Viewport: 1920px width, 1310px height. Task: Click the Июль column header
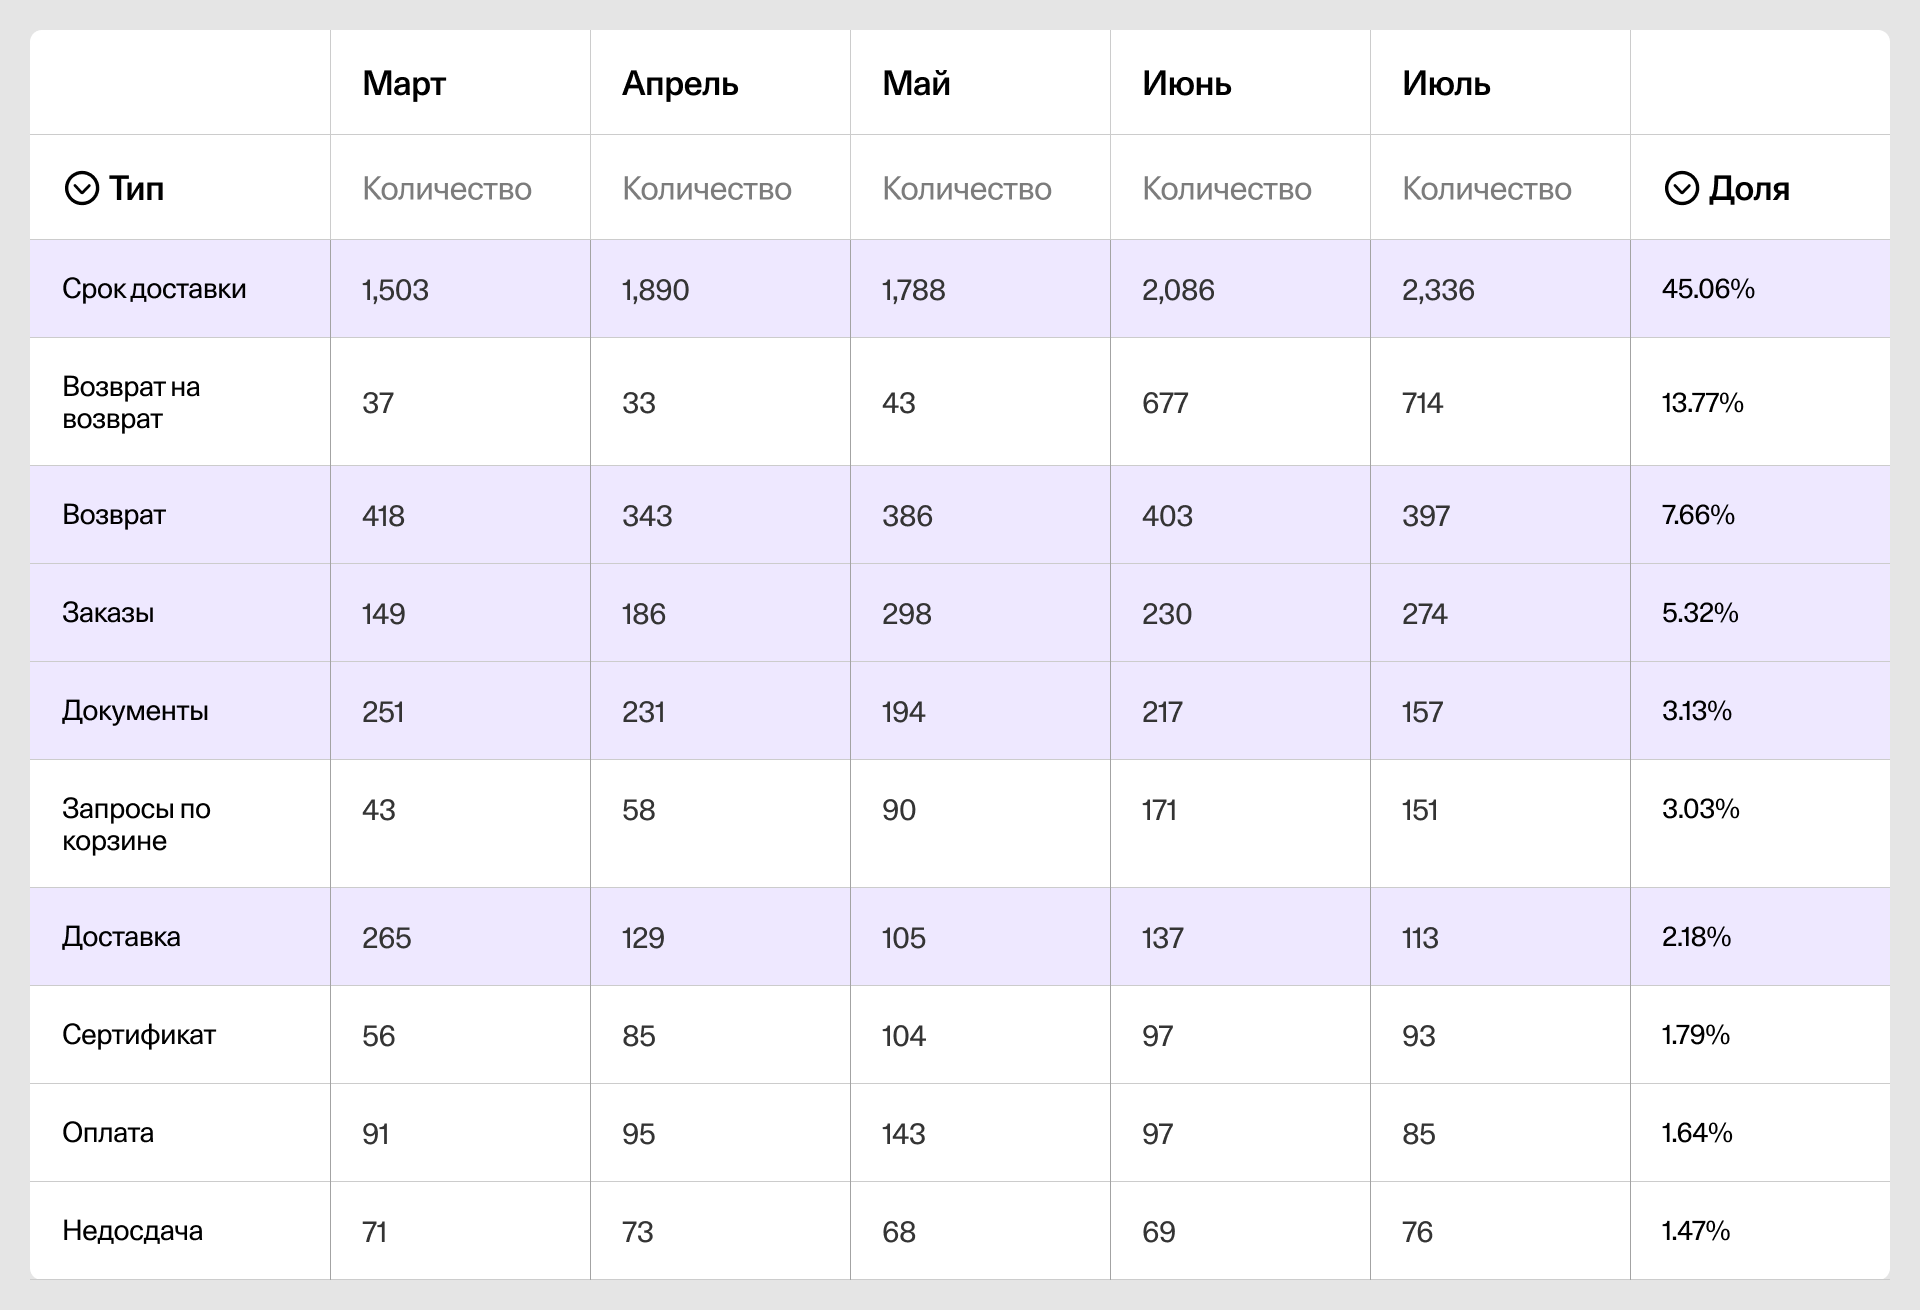coord(1446,83)
